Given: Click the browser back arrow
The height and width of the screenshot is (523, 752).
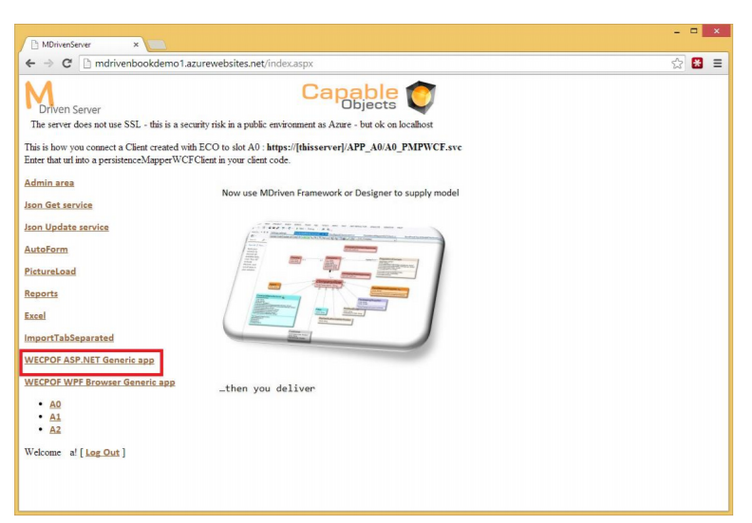Looking at the screenshot, I should pyautogui.click(x=30, y=63).
